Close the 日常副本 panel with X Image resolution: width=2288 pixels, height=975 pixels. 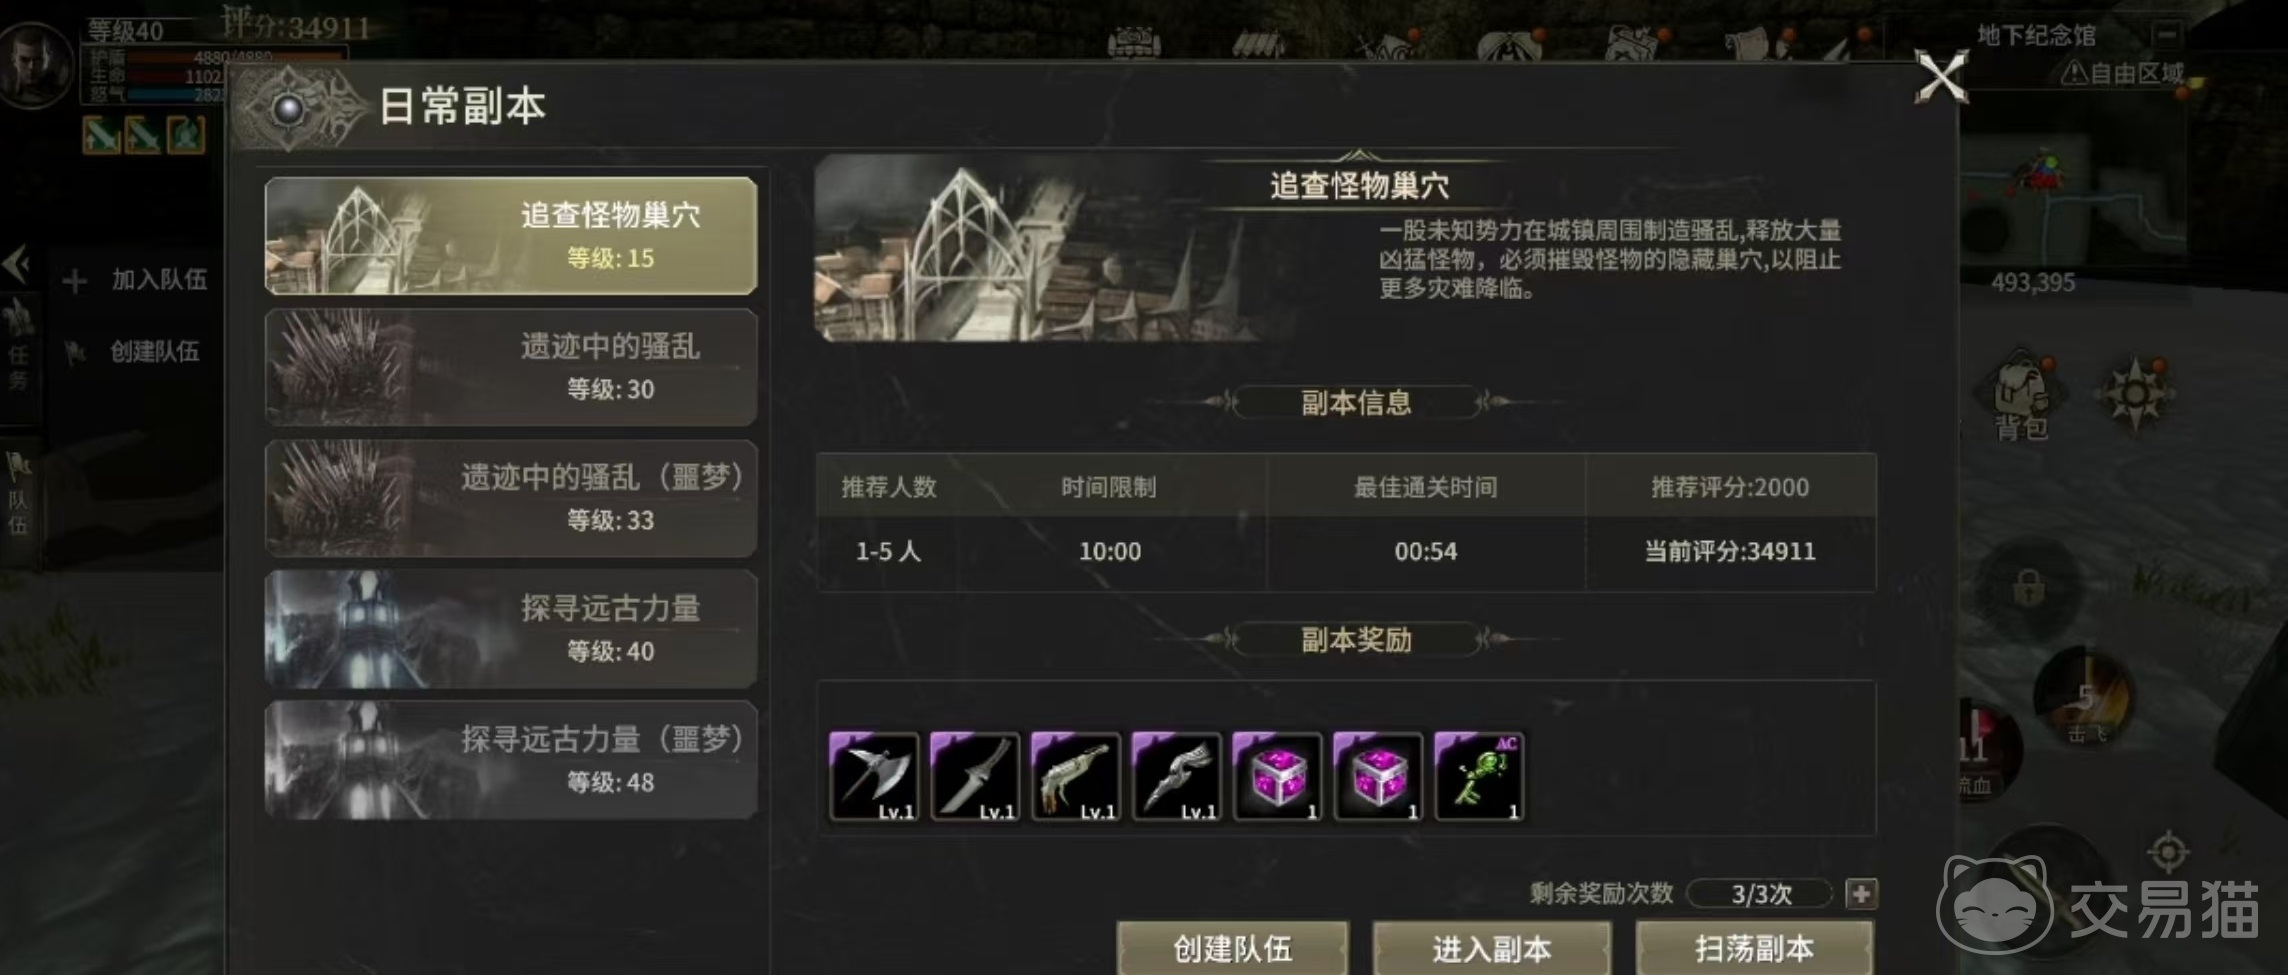[x=1941, y=77]
